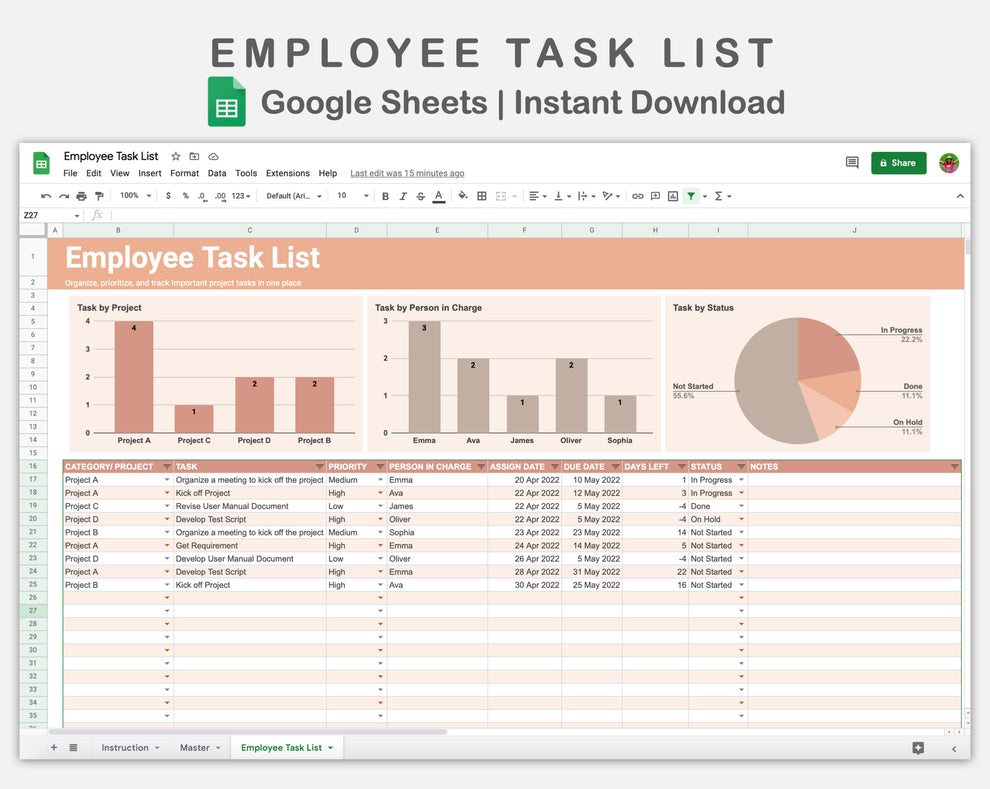
Task: Click the undo arrow icon
Action: point(46,196)
